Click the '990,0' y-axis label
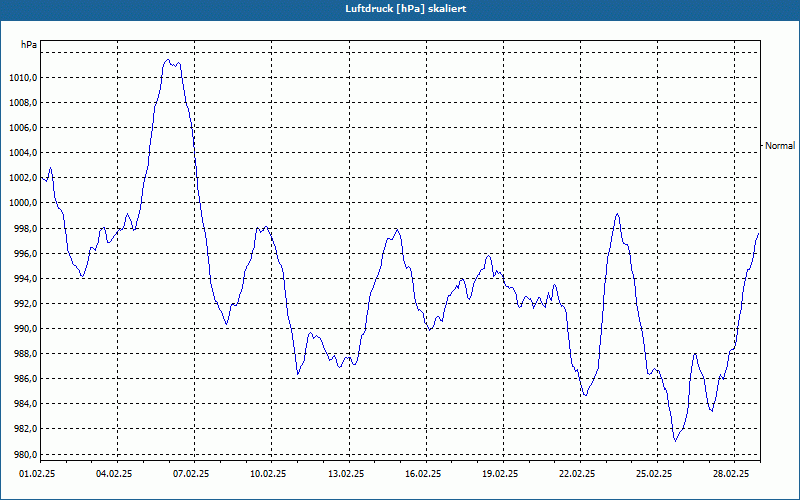This screenshot has width=800, height=500. [x=25, y=328]
